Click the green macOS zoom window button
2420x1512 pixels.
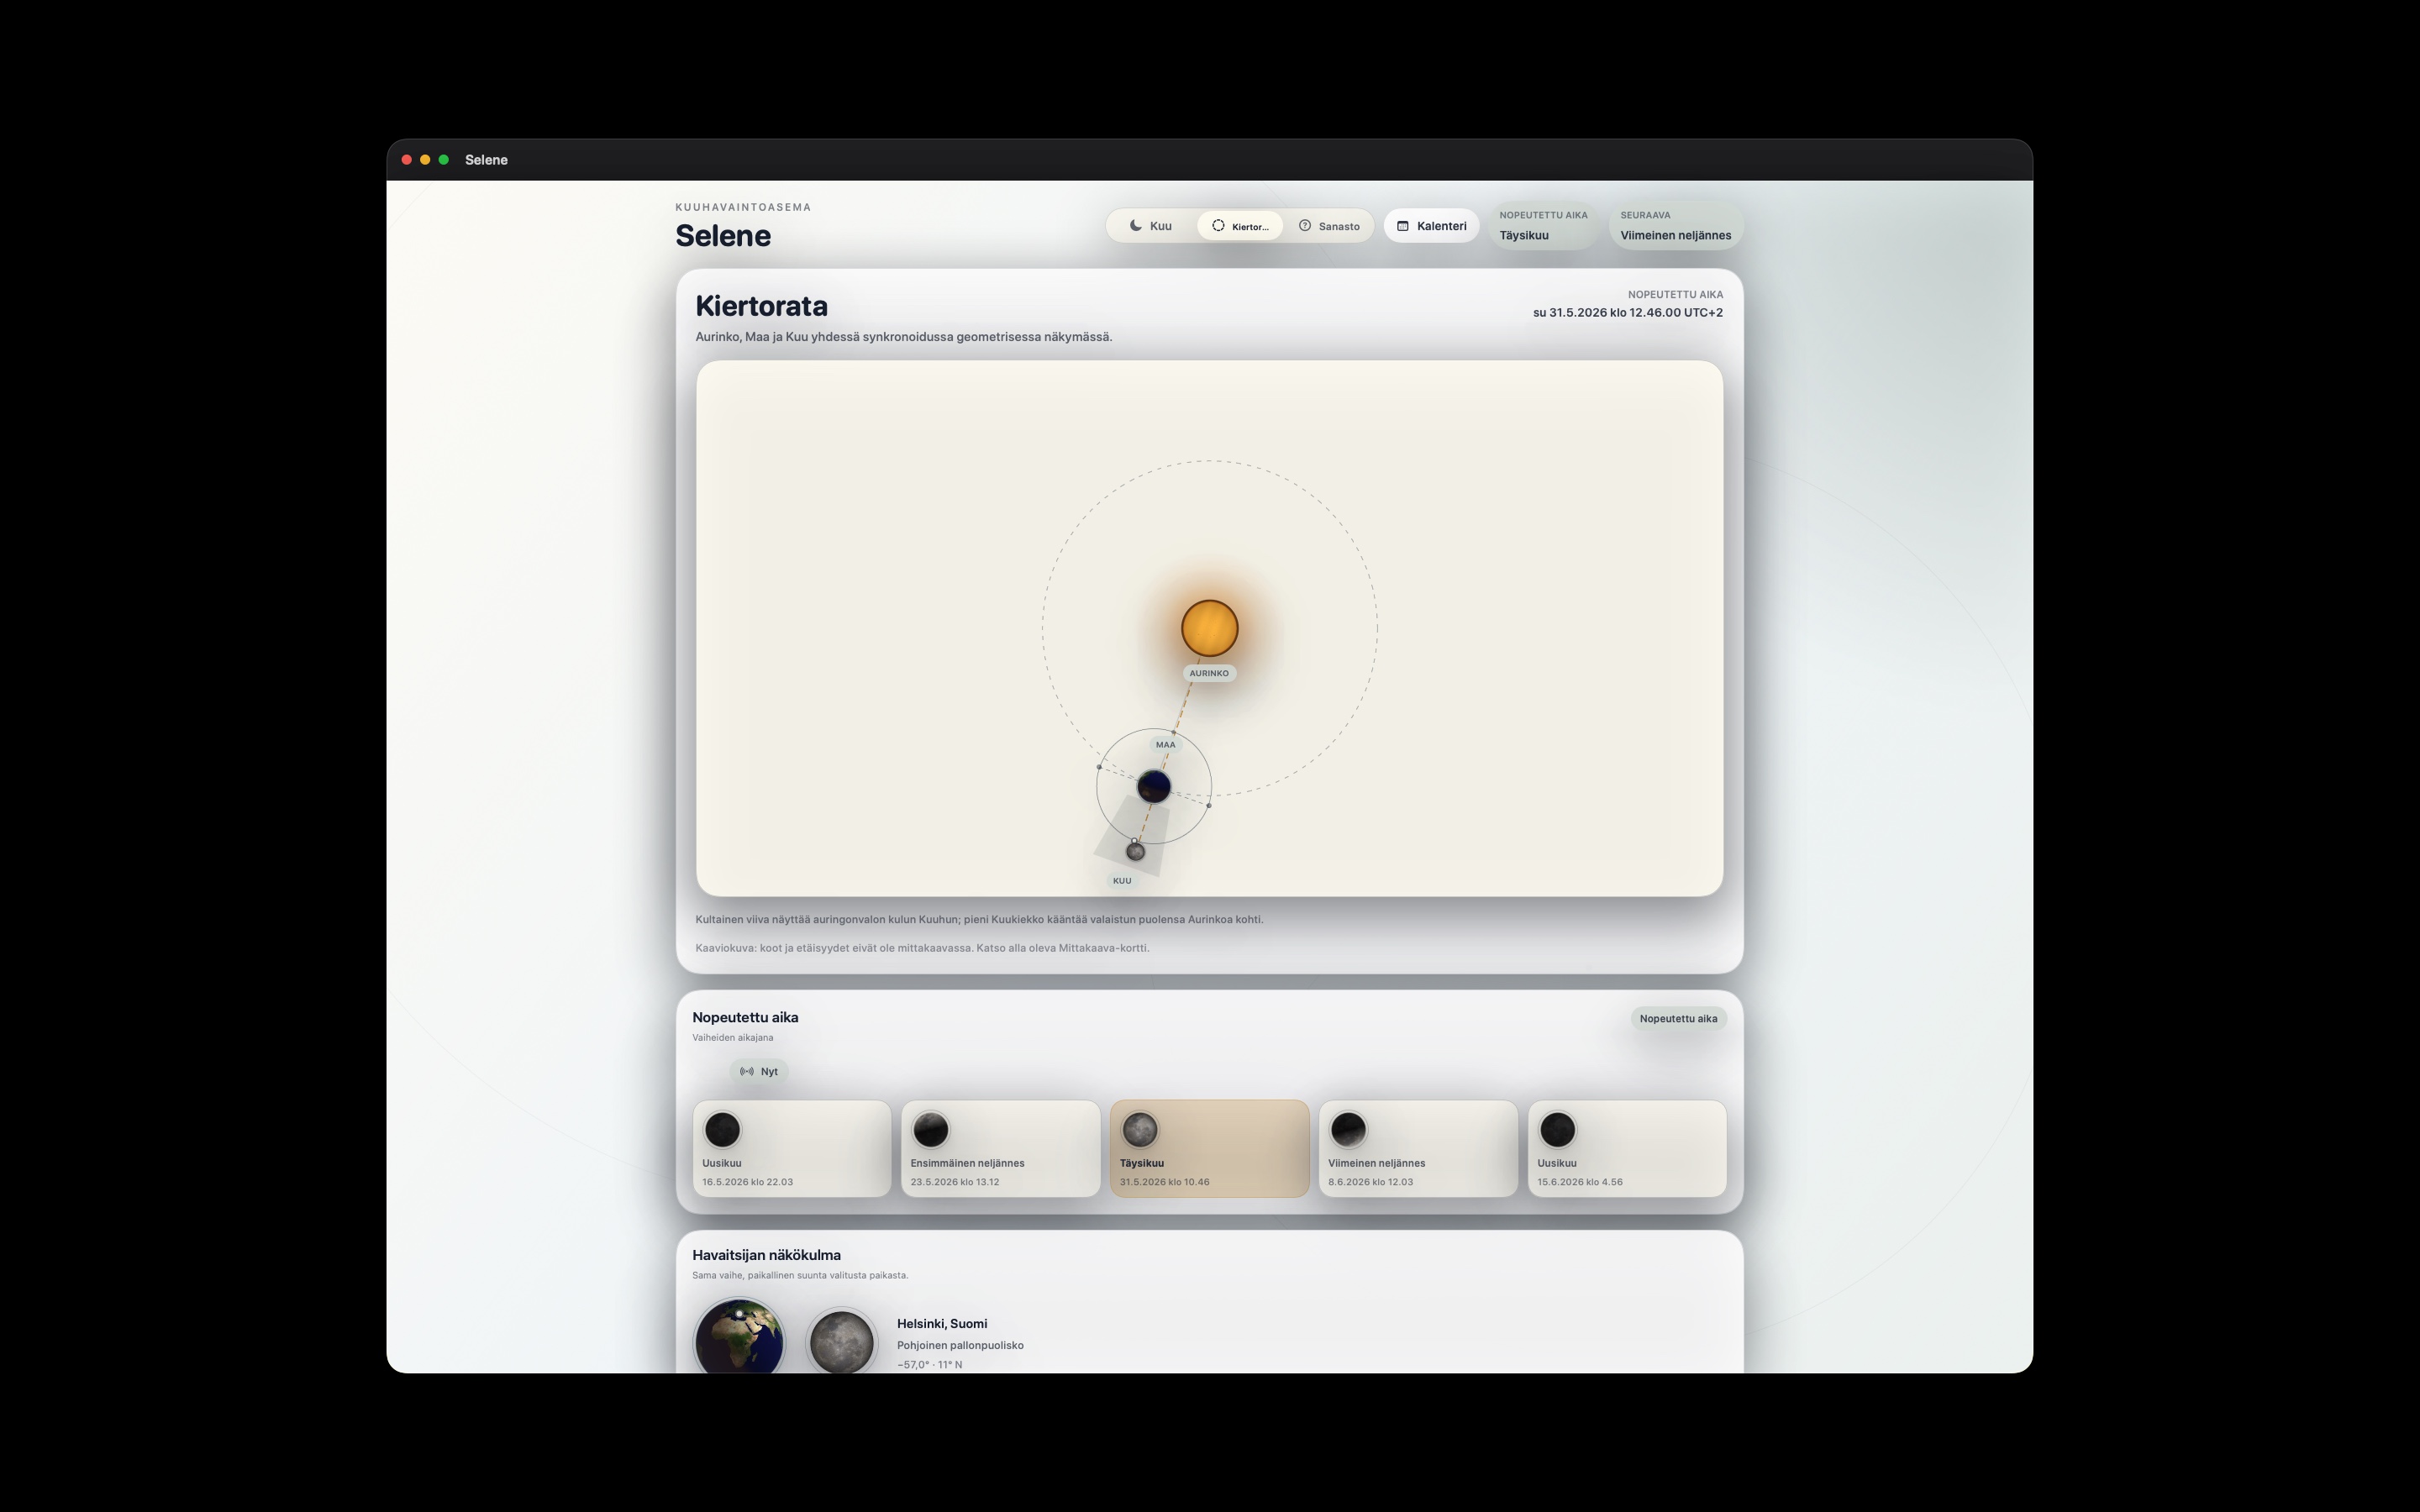pyautogui.click(x=444, y=160)
